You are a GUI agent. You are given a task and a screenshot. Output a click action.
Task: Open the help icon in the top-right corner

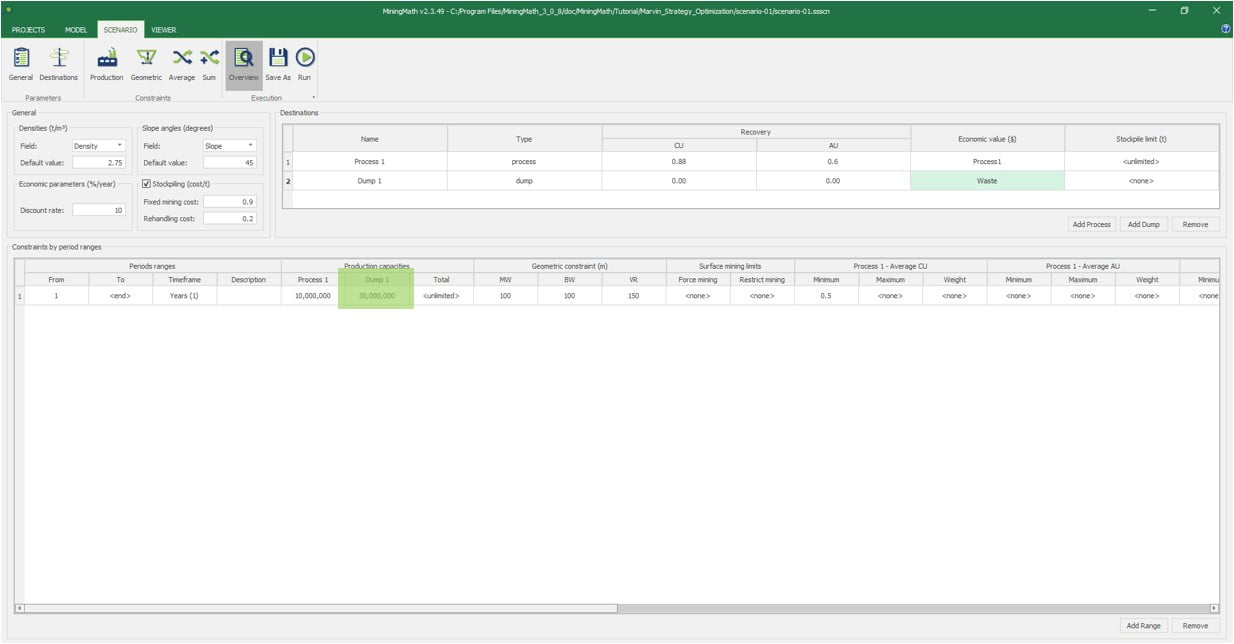[x=1225, y=30]
